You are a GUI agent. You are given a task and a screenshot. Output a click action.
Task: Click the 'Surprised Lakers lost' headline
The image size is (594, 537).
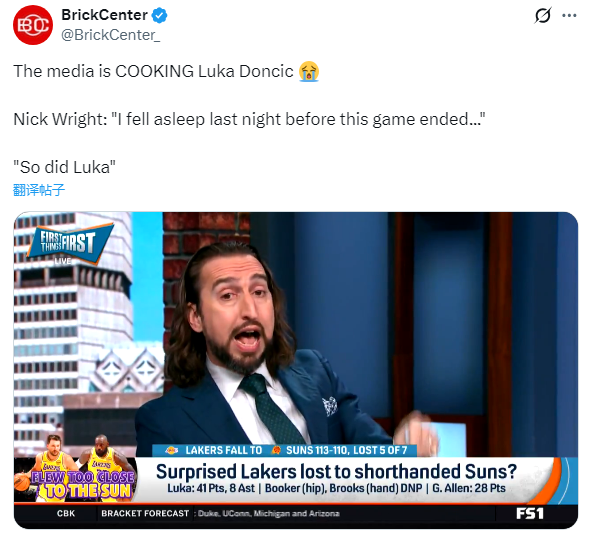pyautogui.click(x=336, y=472)
